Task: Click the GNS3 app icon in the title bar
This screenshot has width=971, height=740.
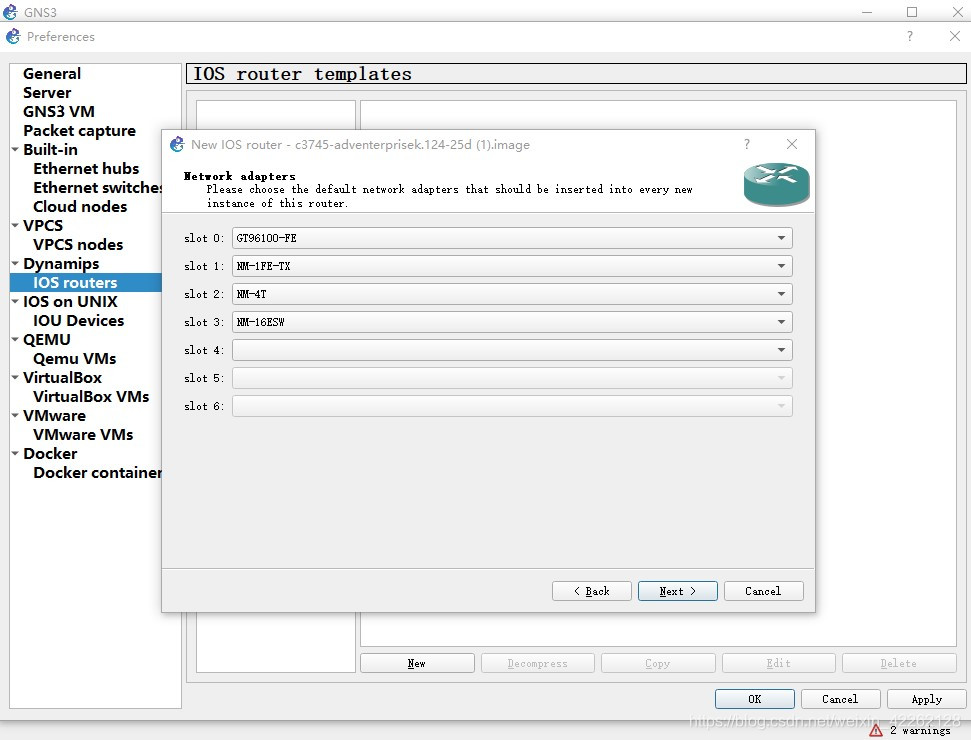Action: pyautogui.click(x=10, y=12)
